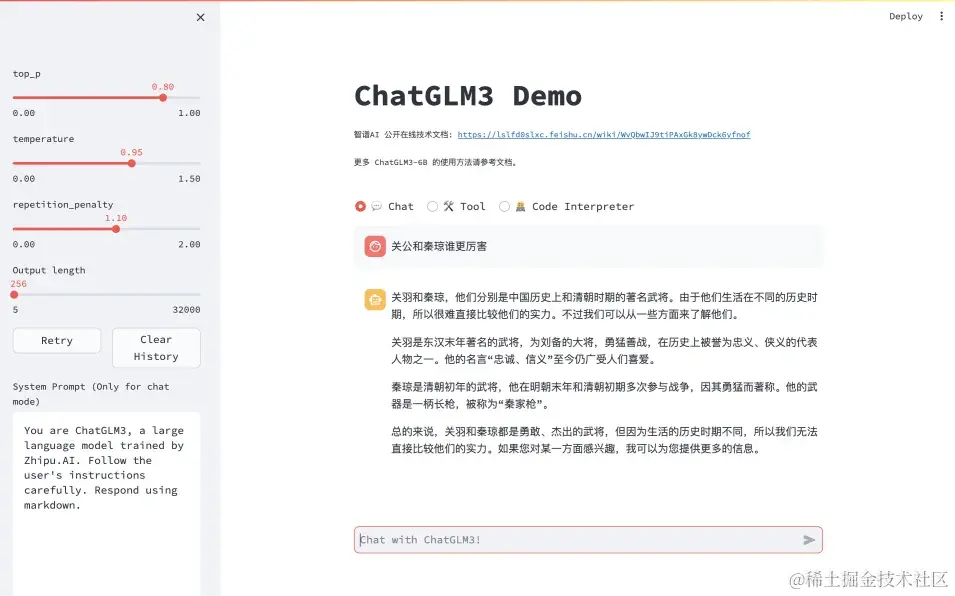Image resolution: width=955 pixels, height=596 pixels.
Task: Click the user avatar icon on the question message
Action: click(x=374, y=245)
